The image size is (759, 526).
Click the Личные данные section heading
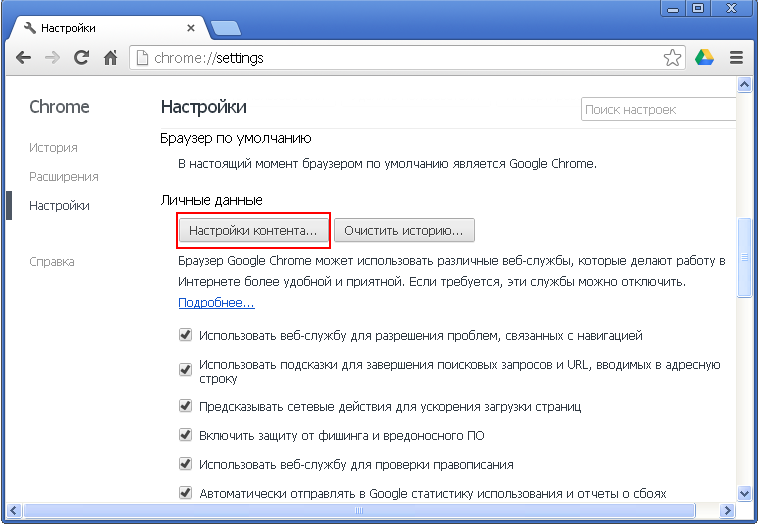[x=212, y=200]
